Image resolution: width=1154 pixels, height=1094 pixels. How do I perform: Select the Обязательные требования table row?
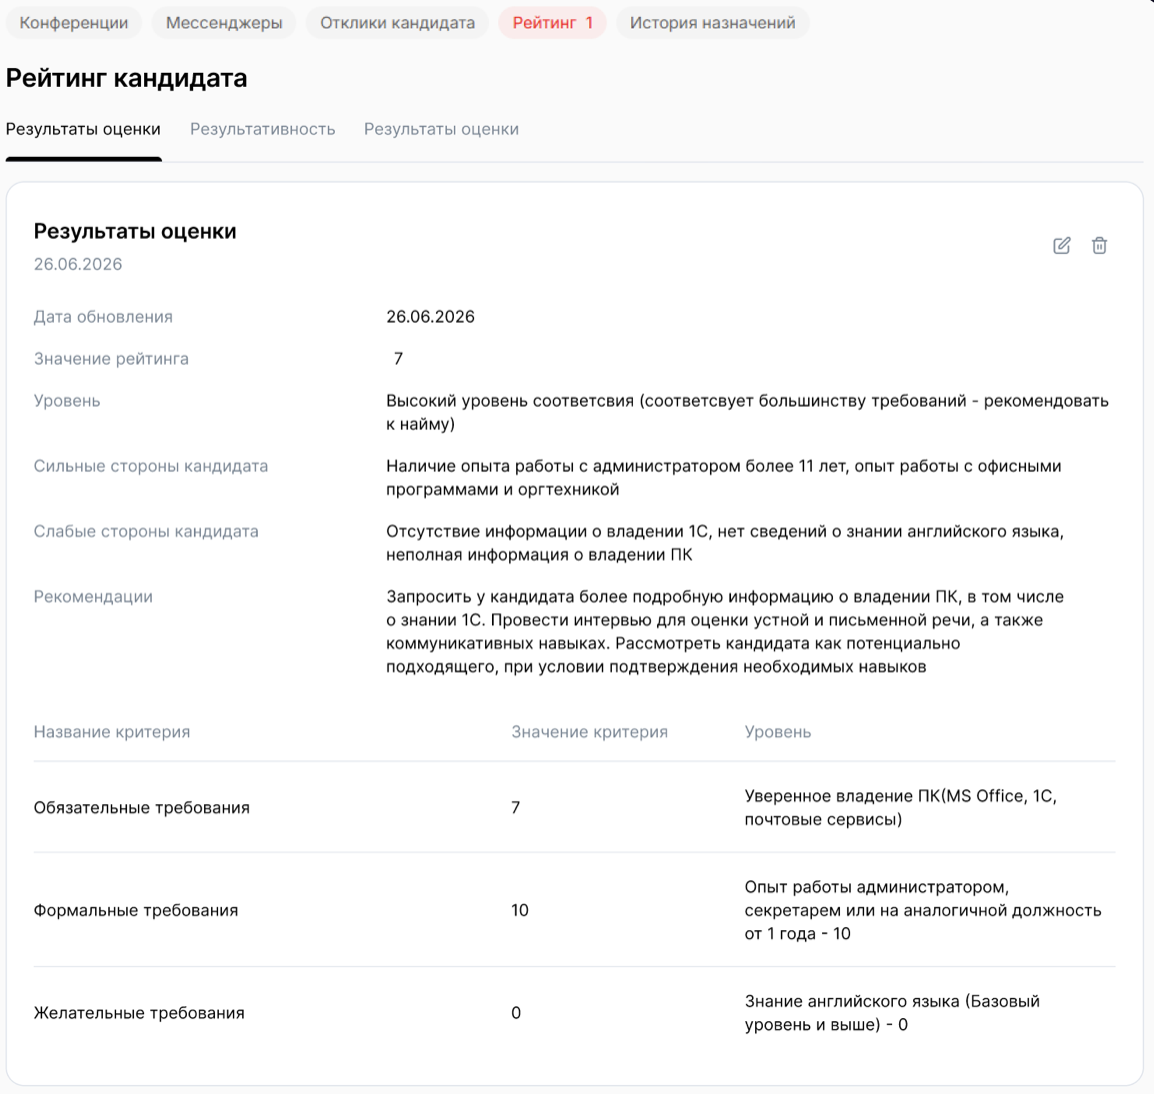pos(142,808)
